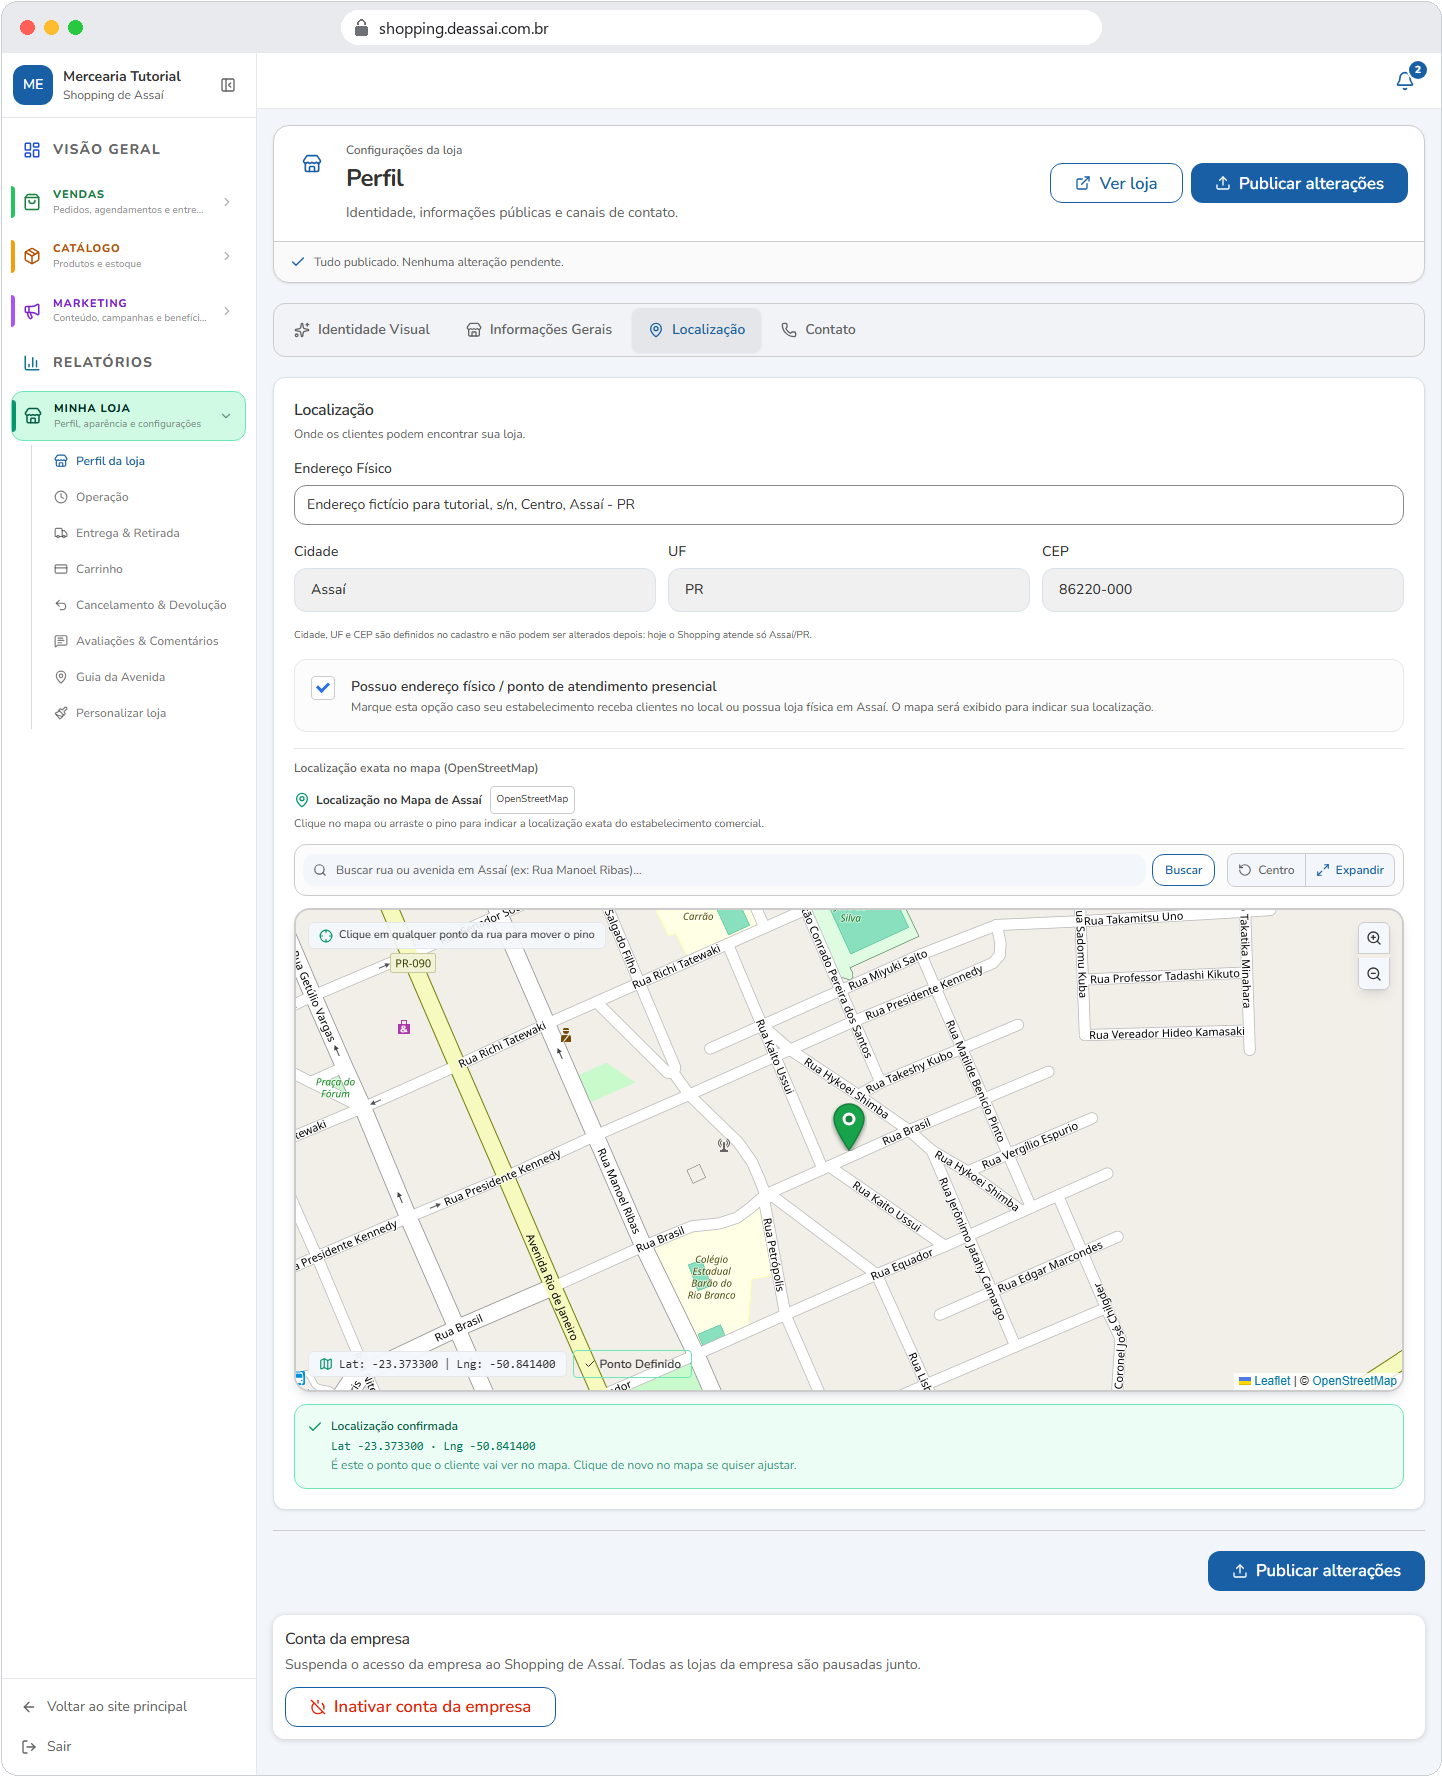This screenshot has height=1776, width=1442.
Task: Collapse the Minha Loja section
Action: pos(226,416)
